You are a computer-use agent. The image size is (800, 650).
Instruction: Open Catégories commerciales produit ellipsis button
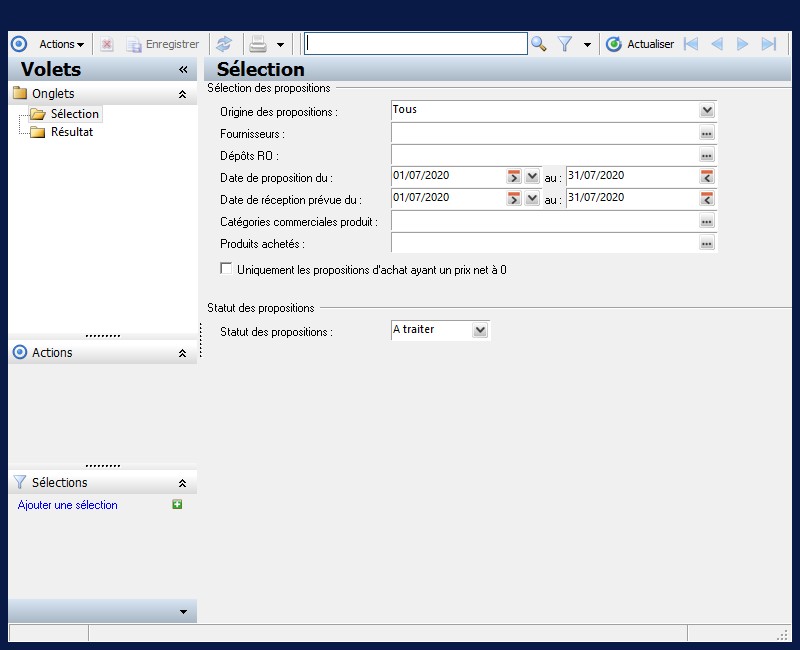(x=707, y=221)
